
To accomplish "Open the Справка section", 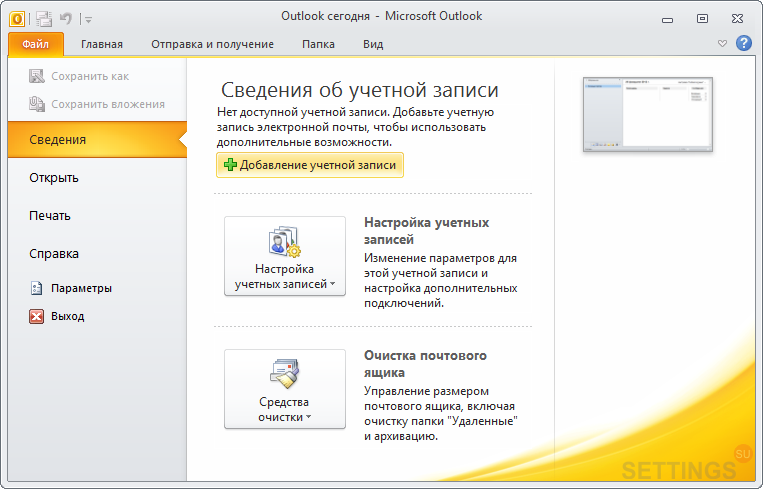I will point(54,254).
